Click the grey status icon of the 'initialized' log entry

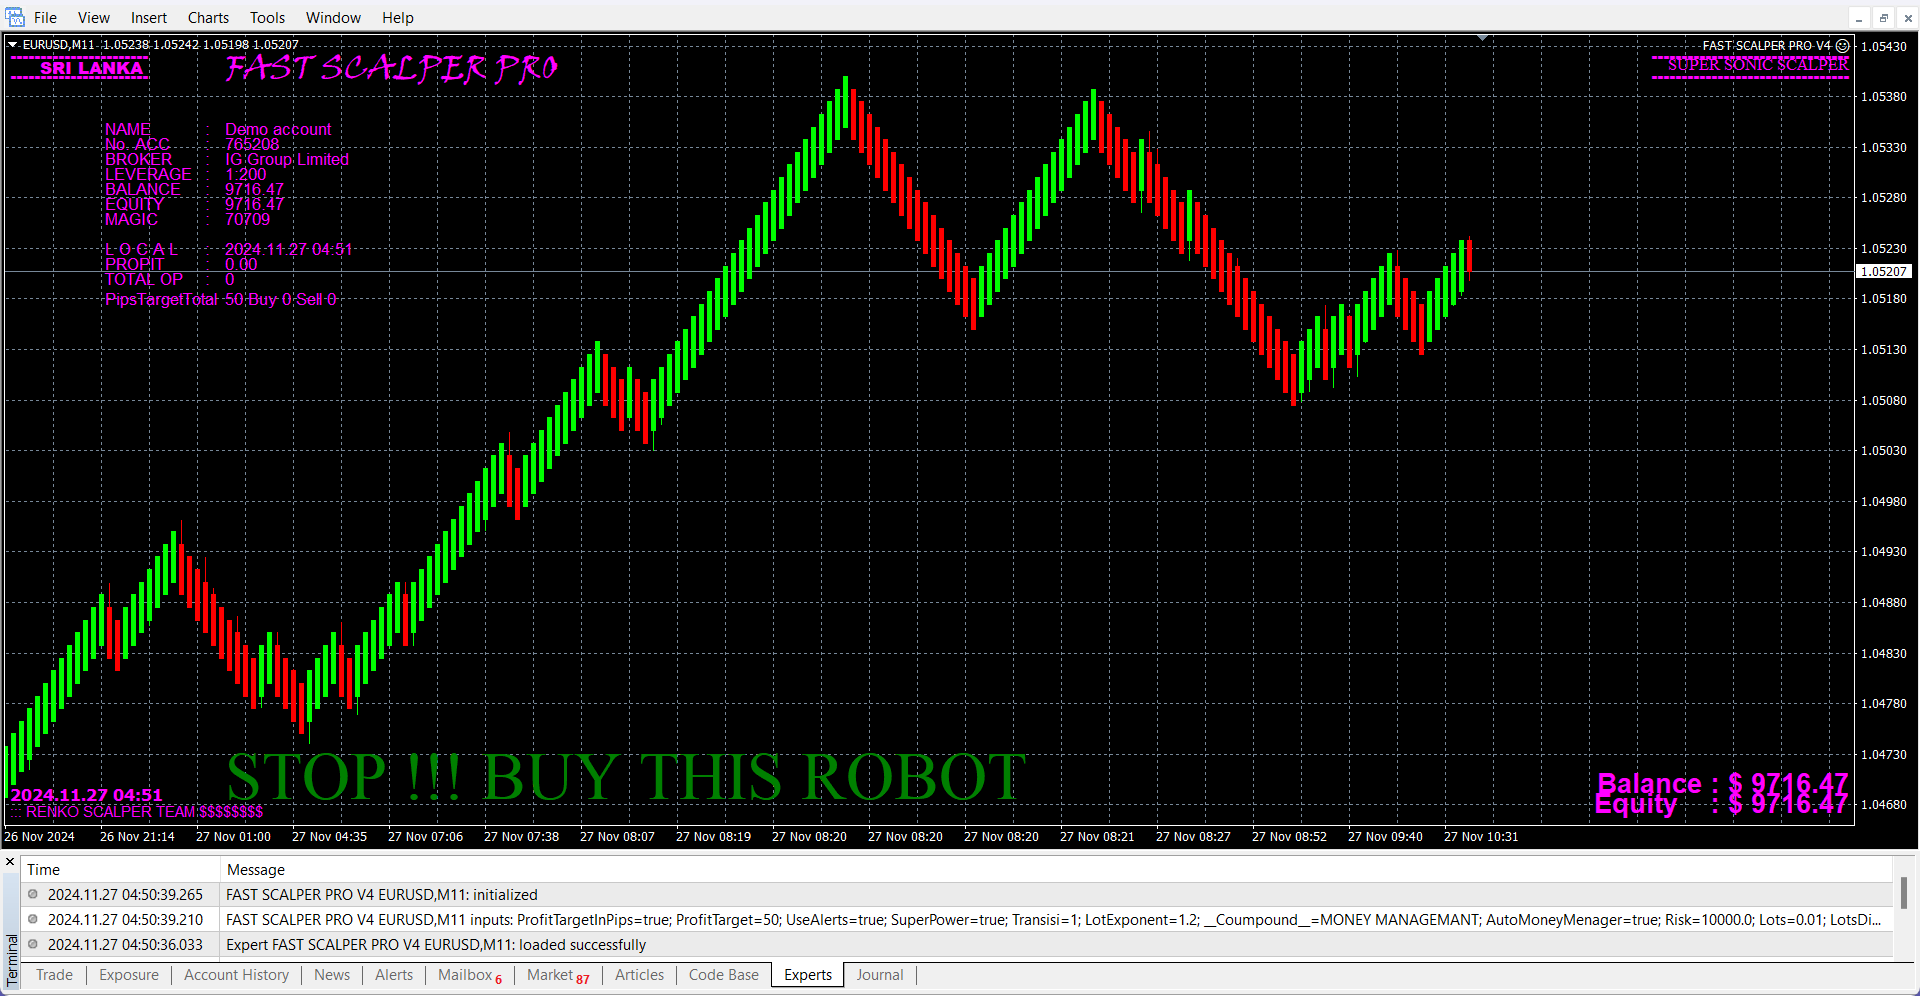[33, 894]
